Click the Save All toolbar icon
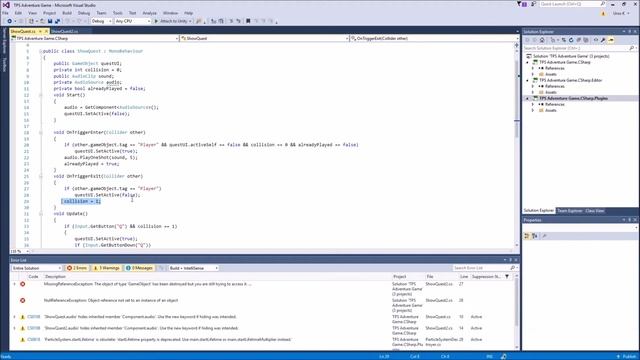Image resolution: width=640 pixels, height=360 pixels. point(58,21)
